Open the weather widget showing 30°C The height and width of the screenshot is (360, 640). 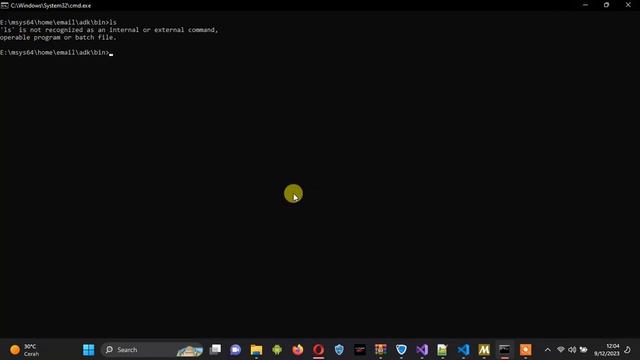tap(24, 350)
